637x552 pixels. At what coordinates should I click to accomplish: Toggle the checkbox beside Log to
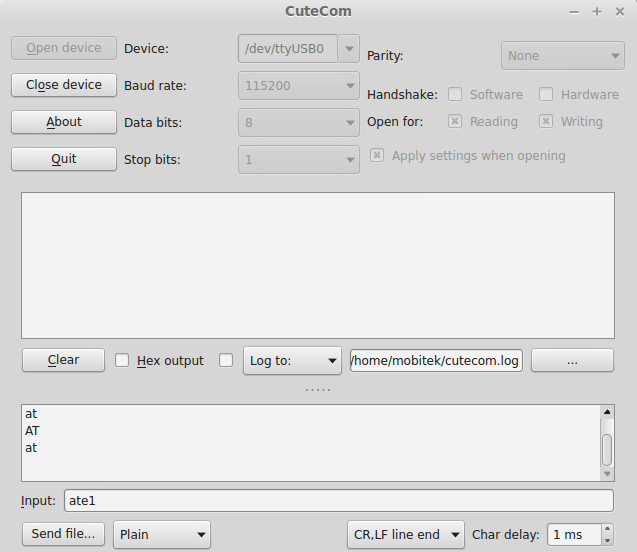(226, 361)
